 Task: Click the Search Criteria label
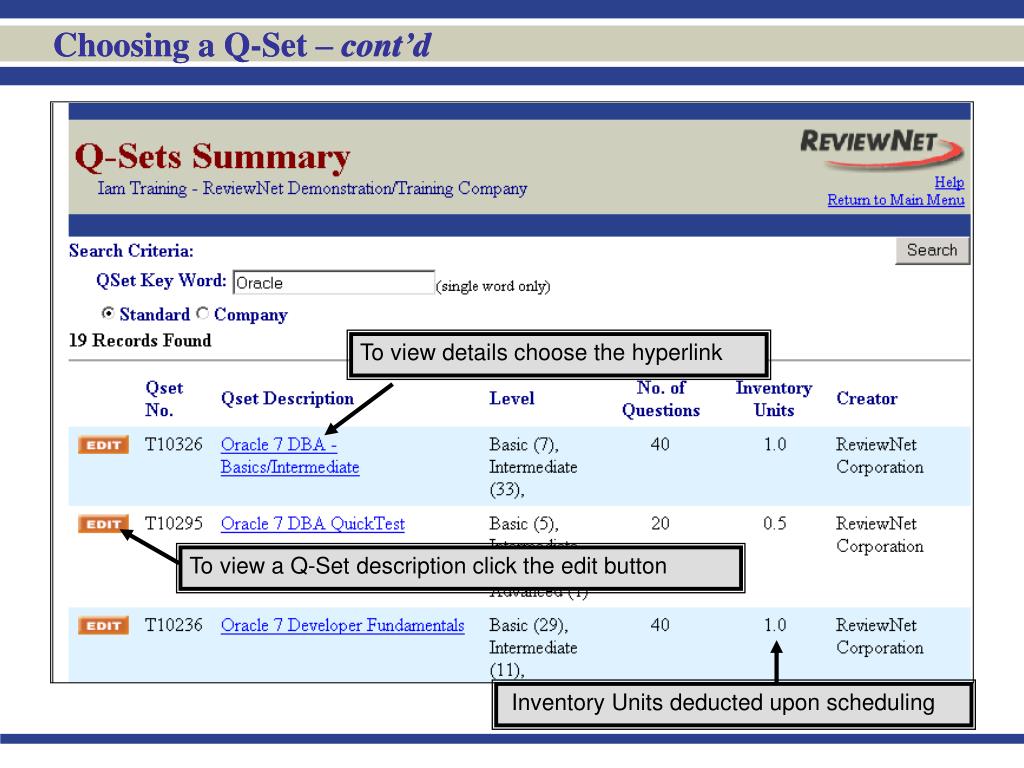131,251
